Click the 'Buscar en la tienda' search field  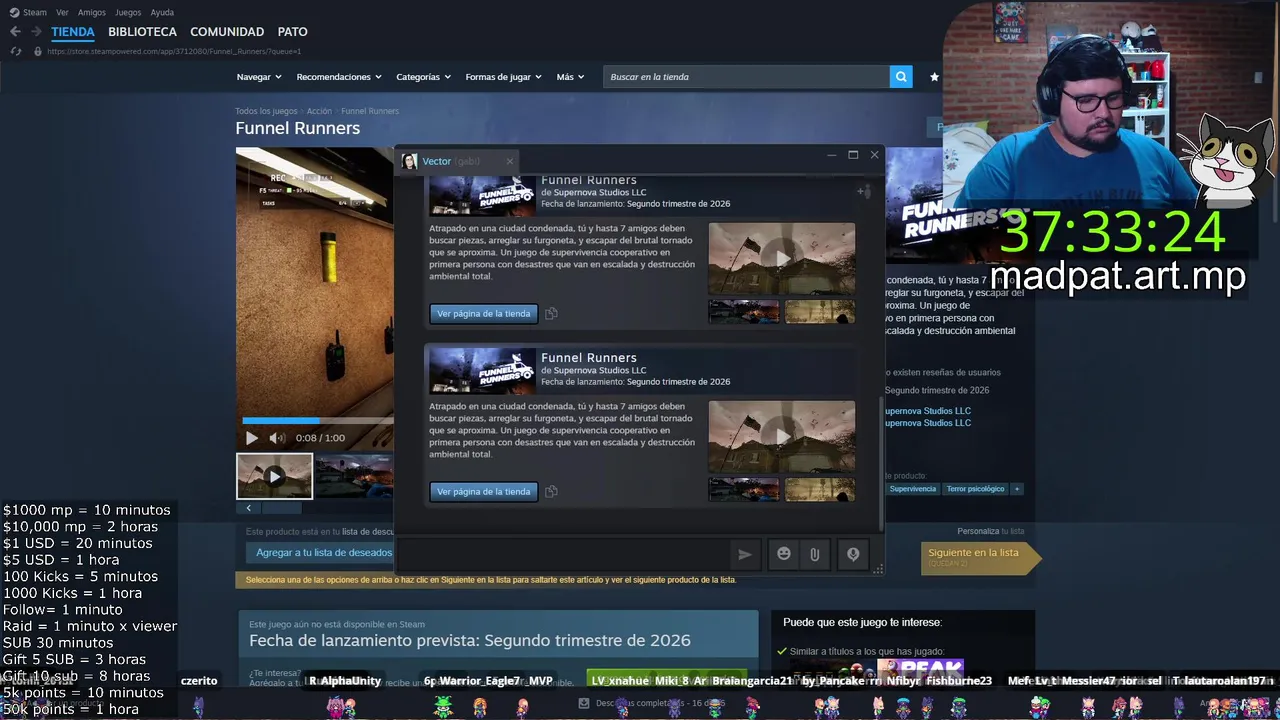[x=746, y=77]
